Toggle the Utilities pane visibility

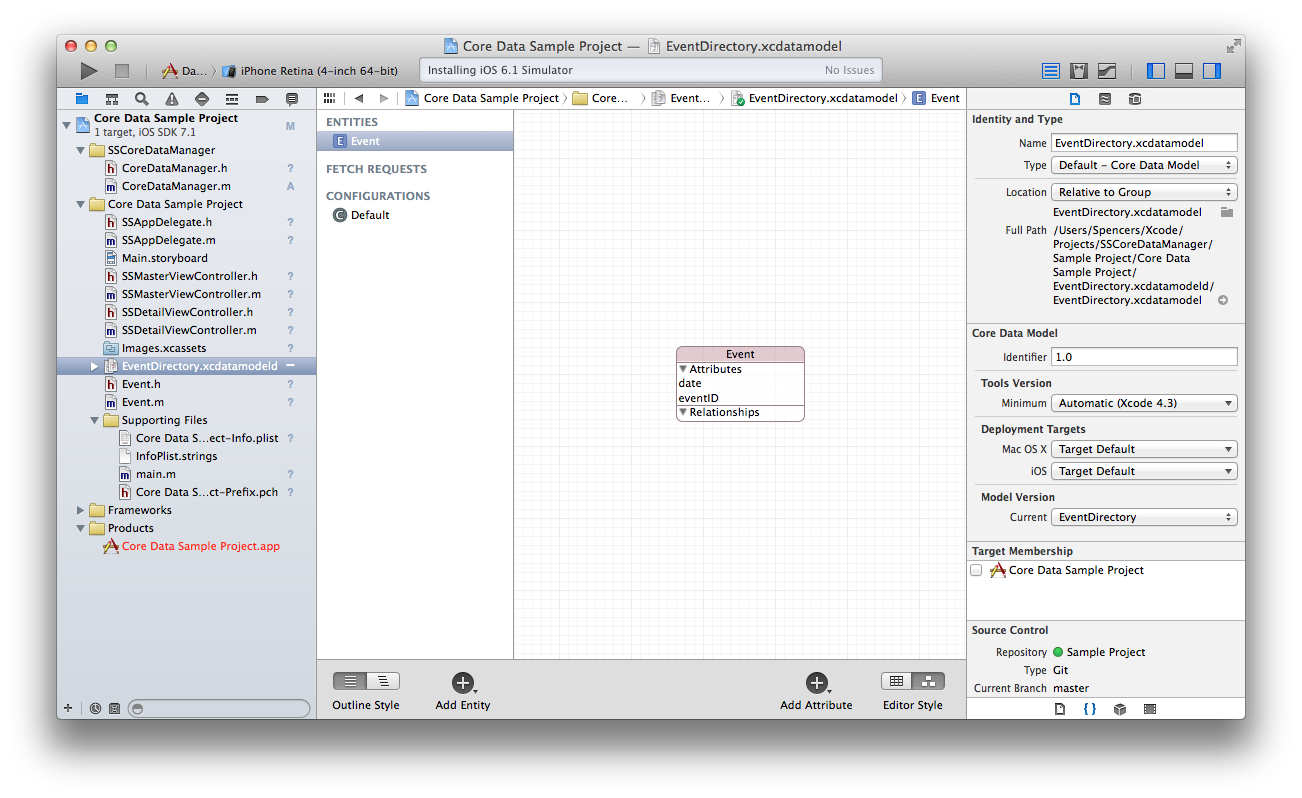coord(1212,71)
